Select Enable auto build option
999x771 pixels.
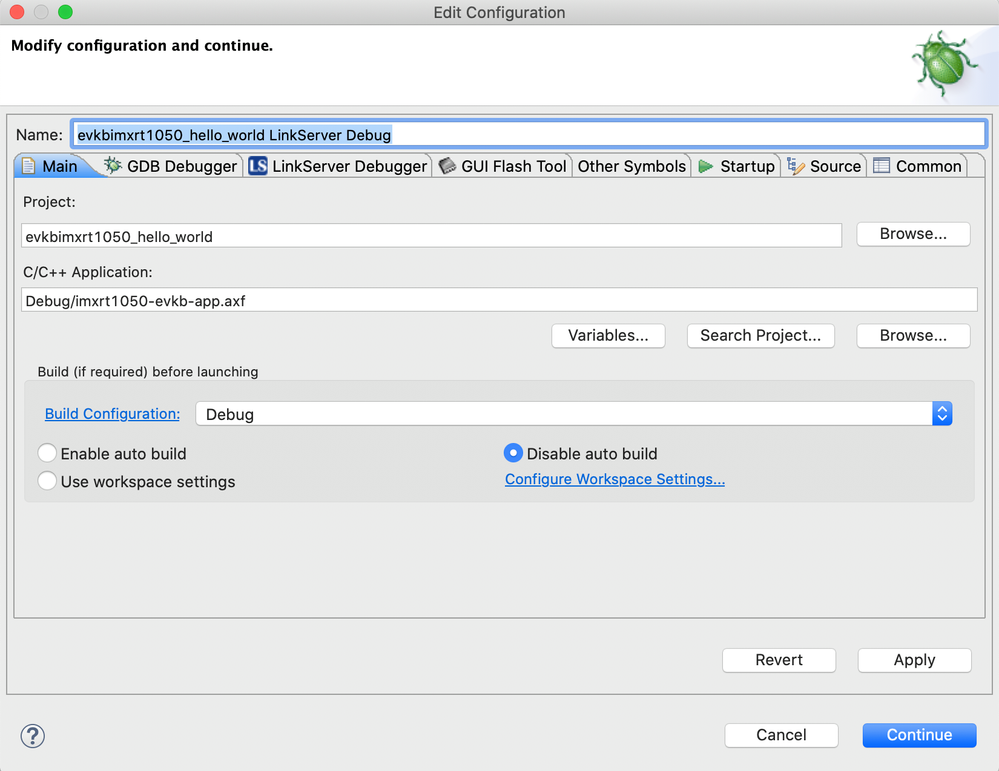(x=47, y=454)
